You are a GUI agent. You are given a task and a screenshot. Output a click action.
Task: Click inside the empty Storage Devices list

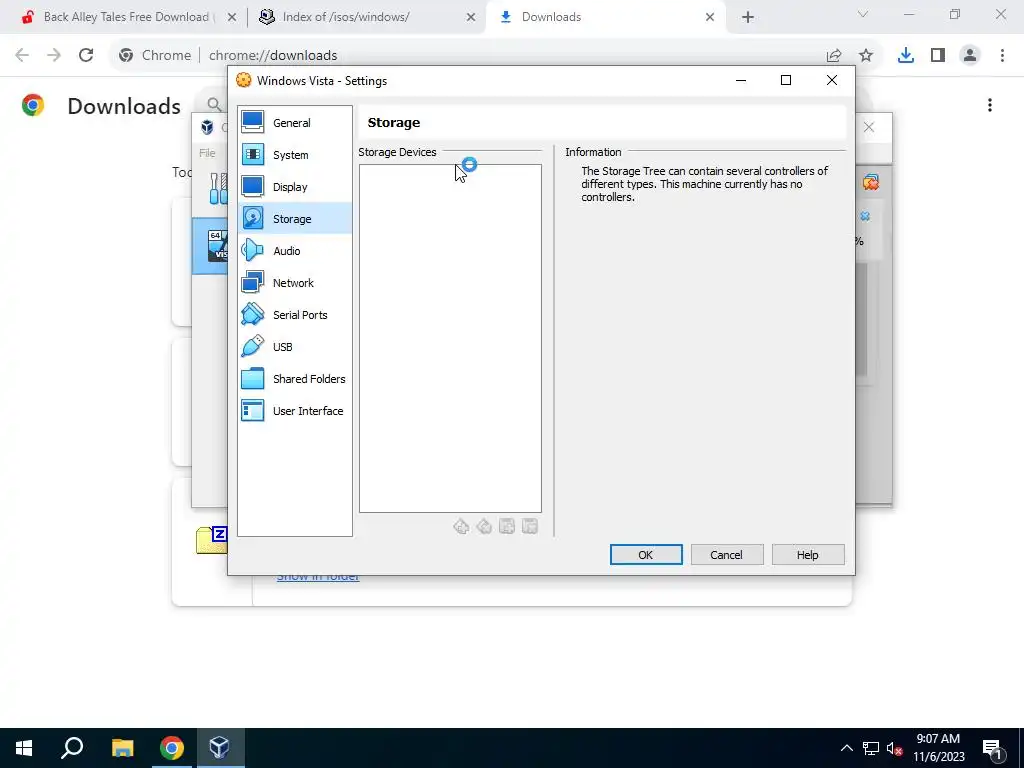(450, 338)
